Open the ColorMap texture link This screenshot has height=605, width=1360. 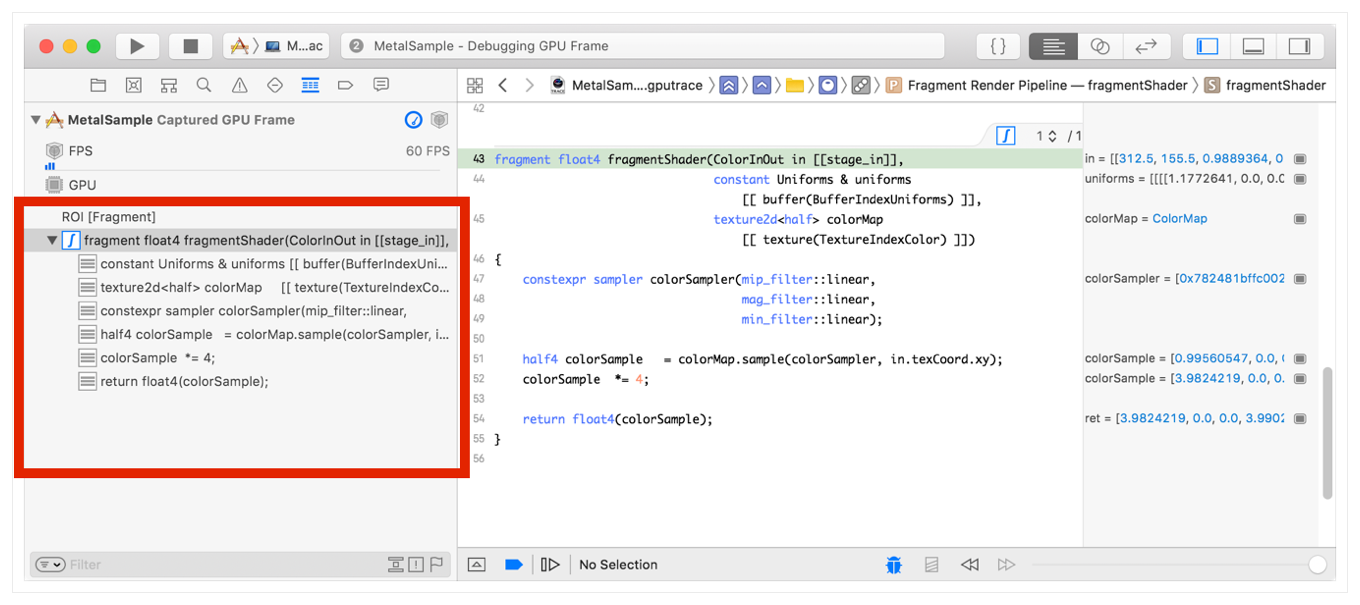(1180, 219)
